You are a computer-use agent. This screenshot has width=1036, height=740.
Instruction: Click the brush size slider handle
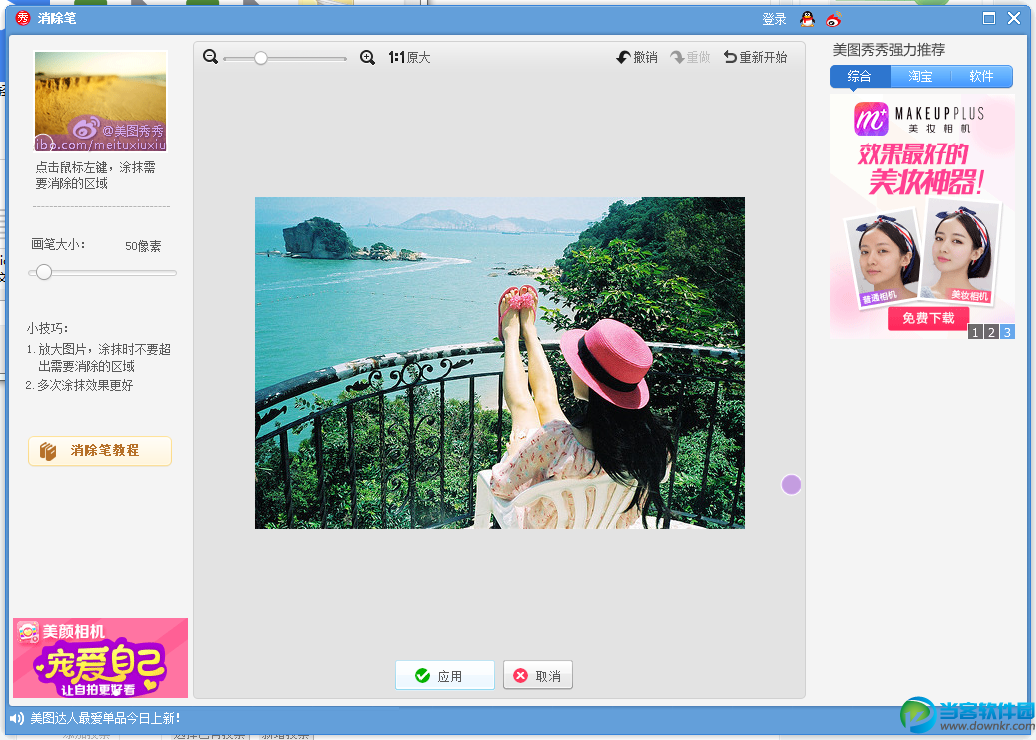tap(44, 272)
